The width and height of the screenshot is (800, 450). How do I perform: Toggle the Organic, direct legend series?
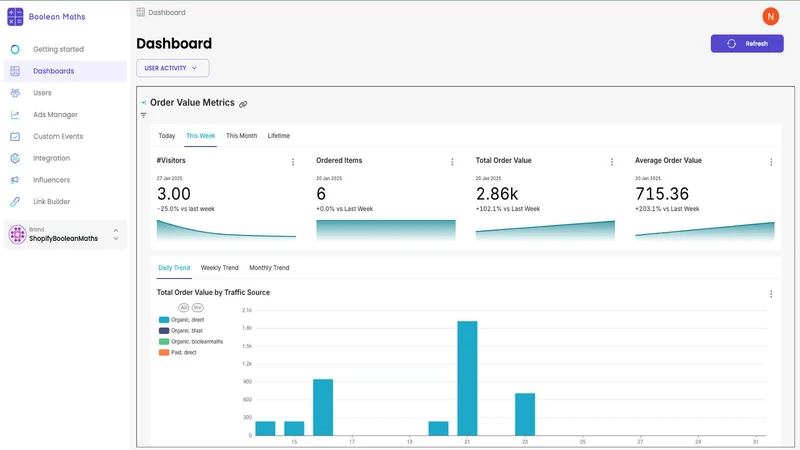click(182, 320)
